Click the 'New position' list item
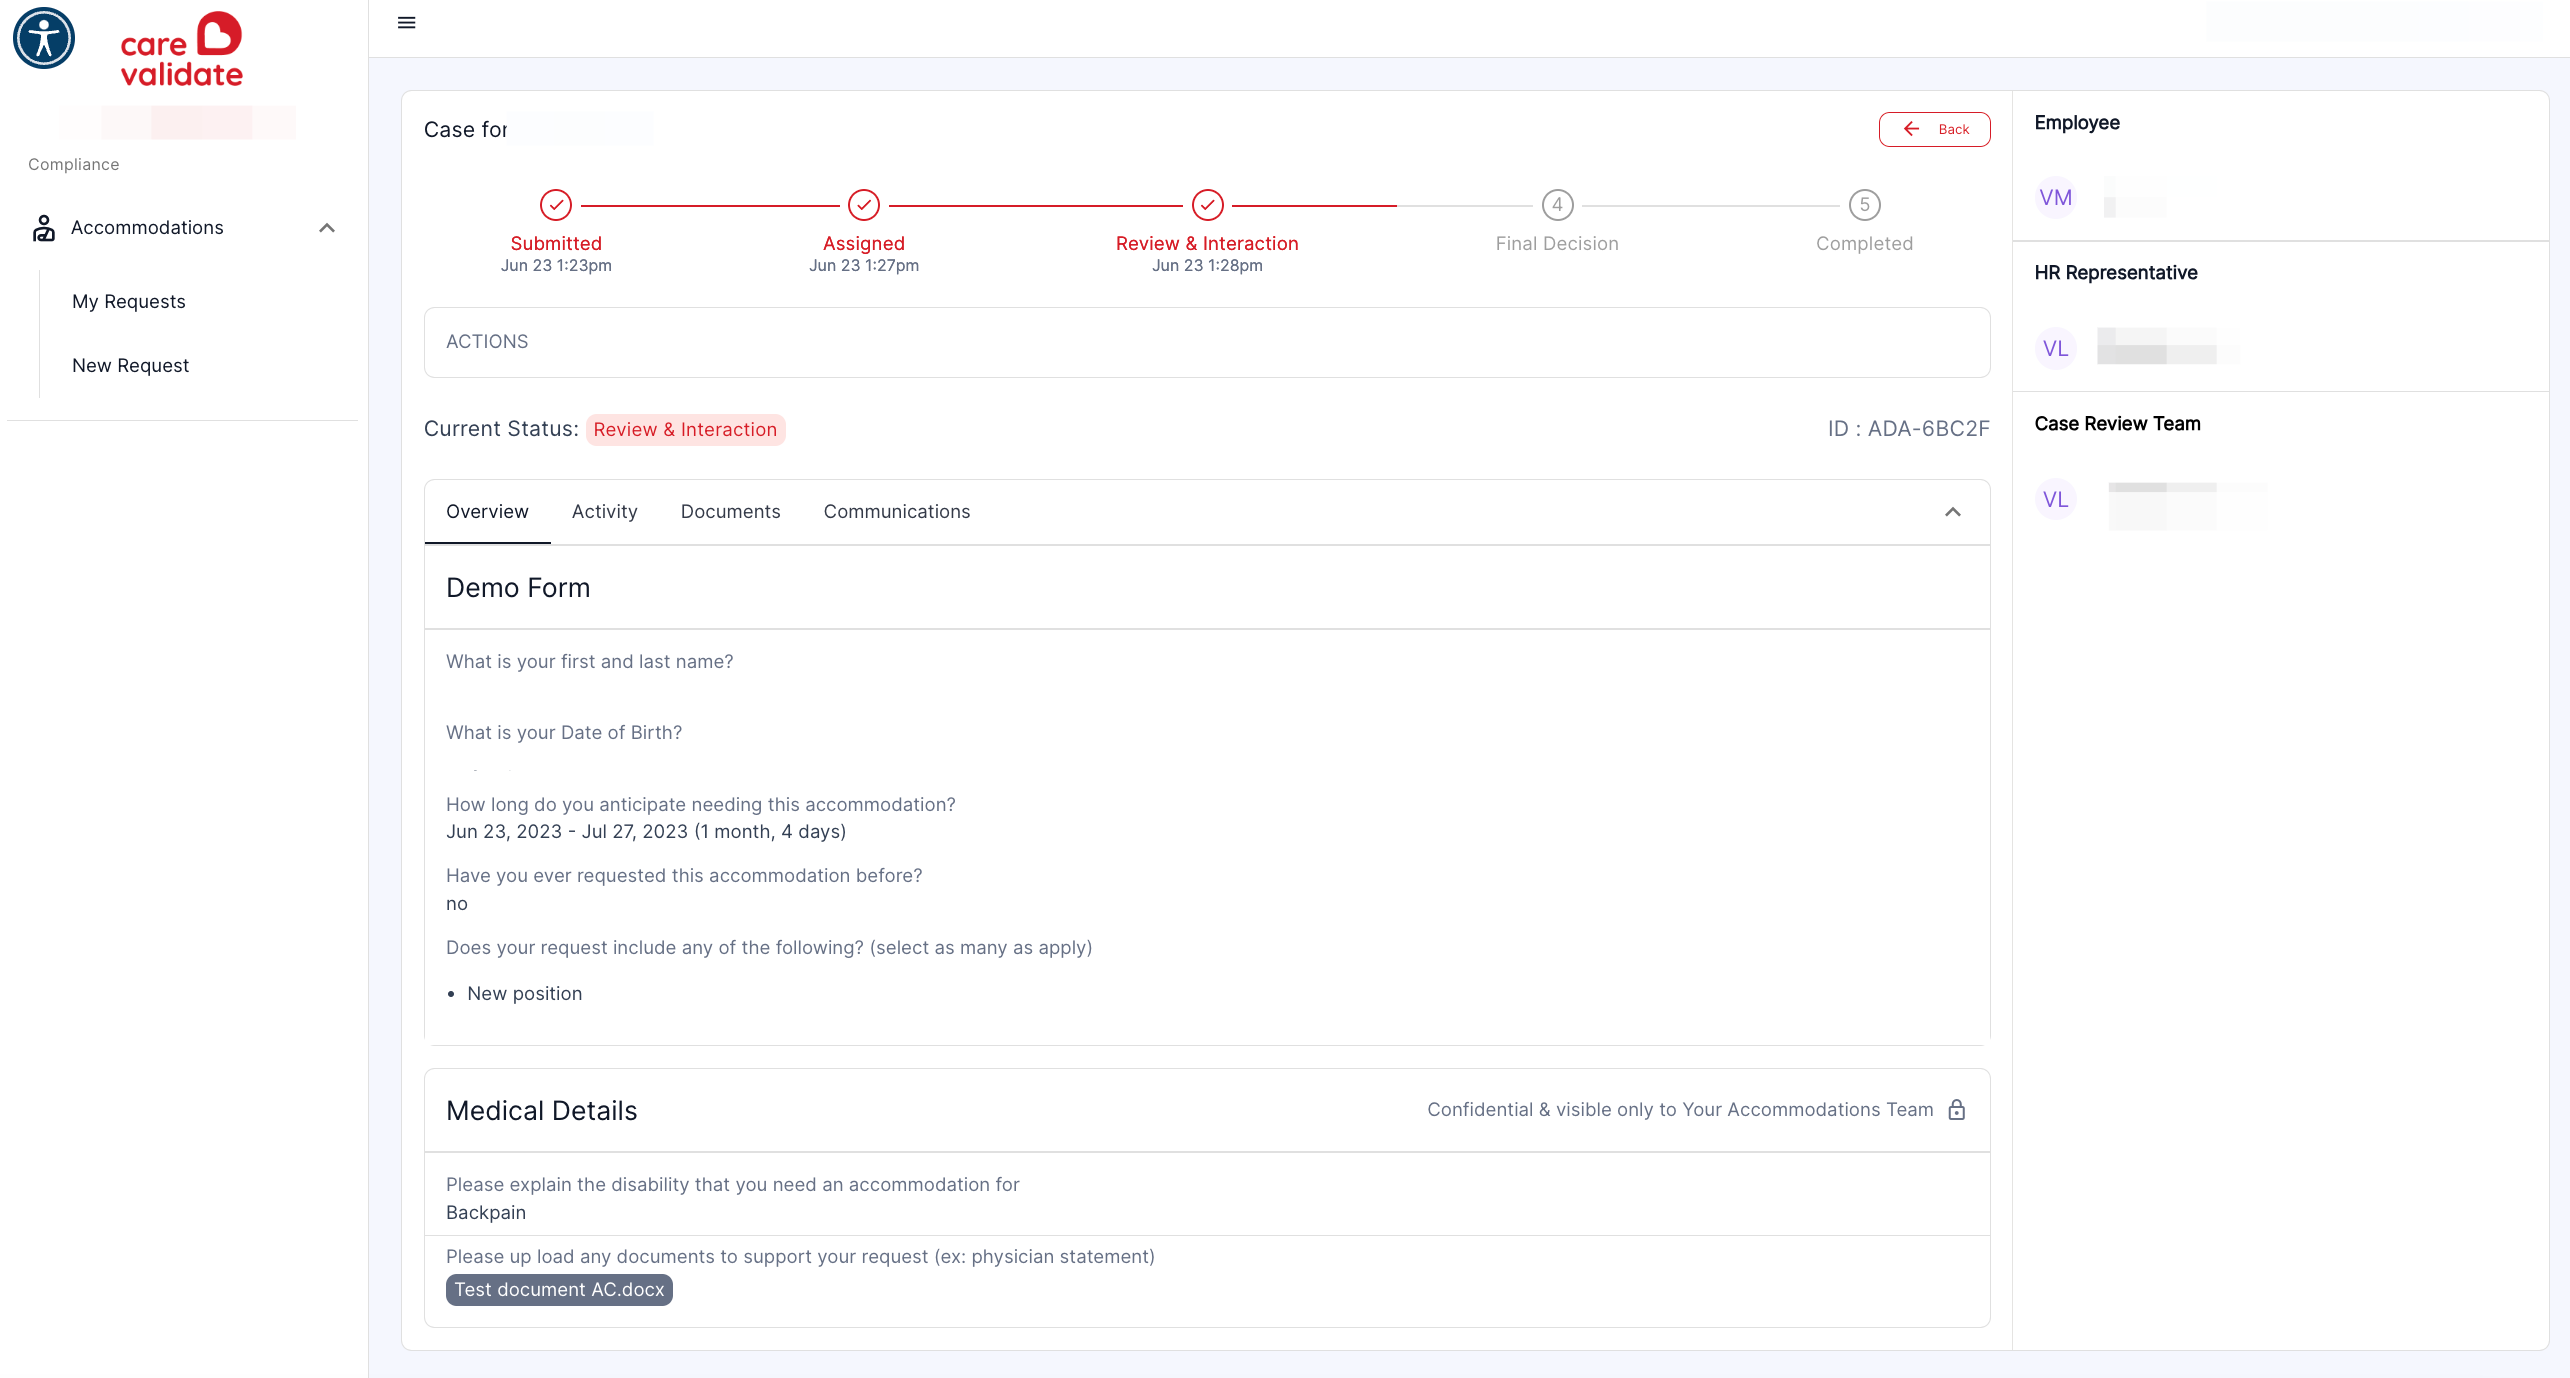This screenshot has width=2570, height=1378. pos(524,993)
